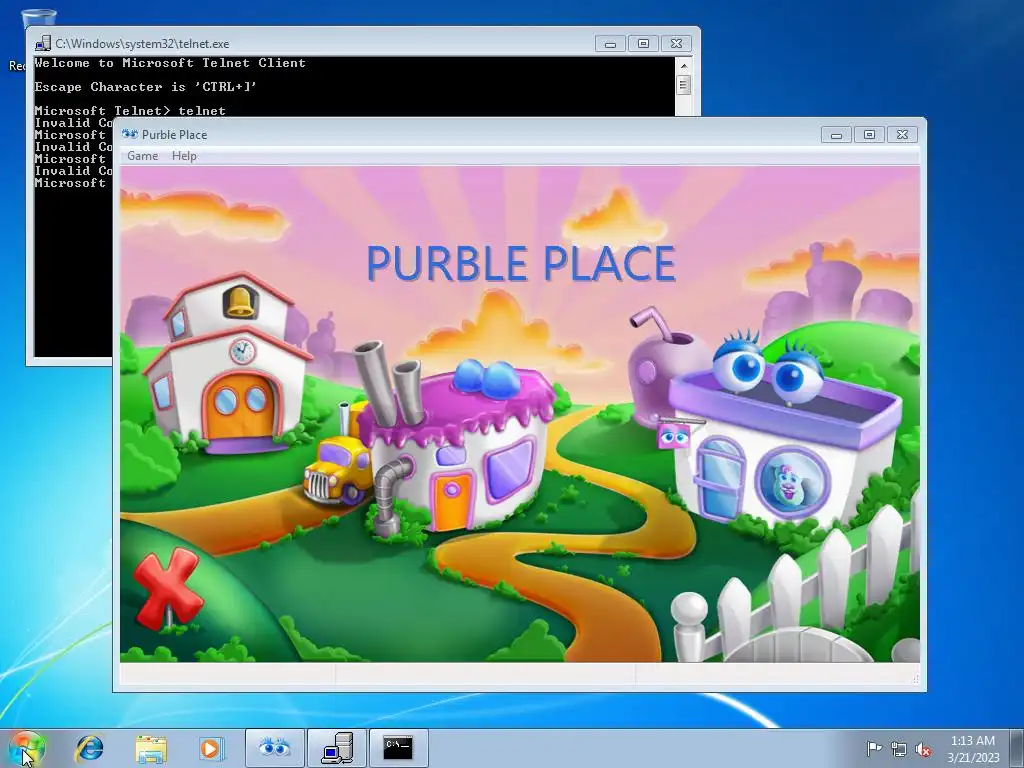Click the telnet scrollbar up arrow
The height and width of the screenshot is (768, 1024).
coord(684,65)
